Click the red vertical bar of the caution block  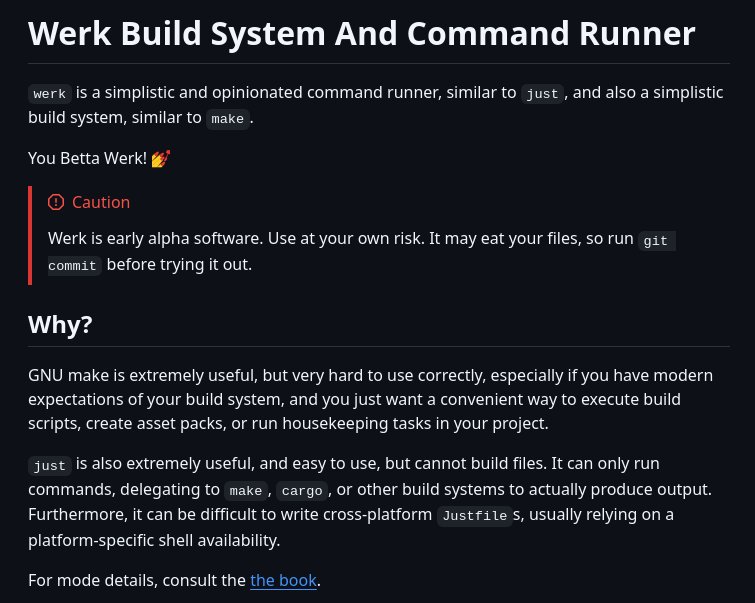click(30, 236)
